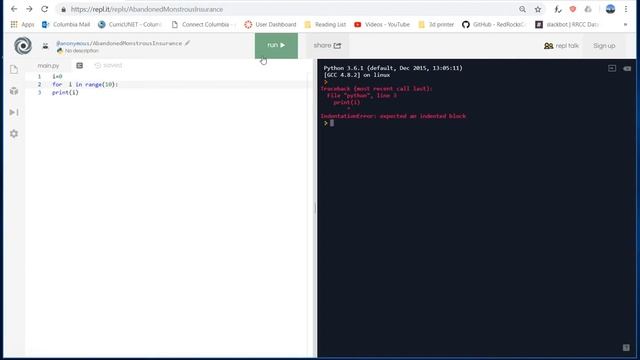The height and width of the screenshot is (360, 640).
Task: Click code line 'for i in range(10):'
Action: [85, 84]
